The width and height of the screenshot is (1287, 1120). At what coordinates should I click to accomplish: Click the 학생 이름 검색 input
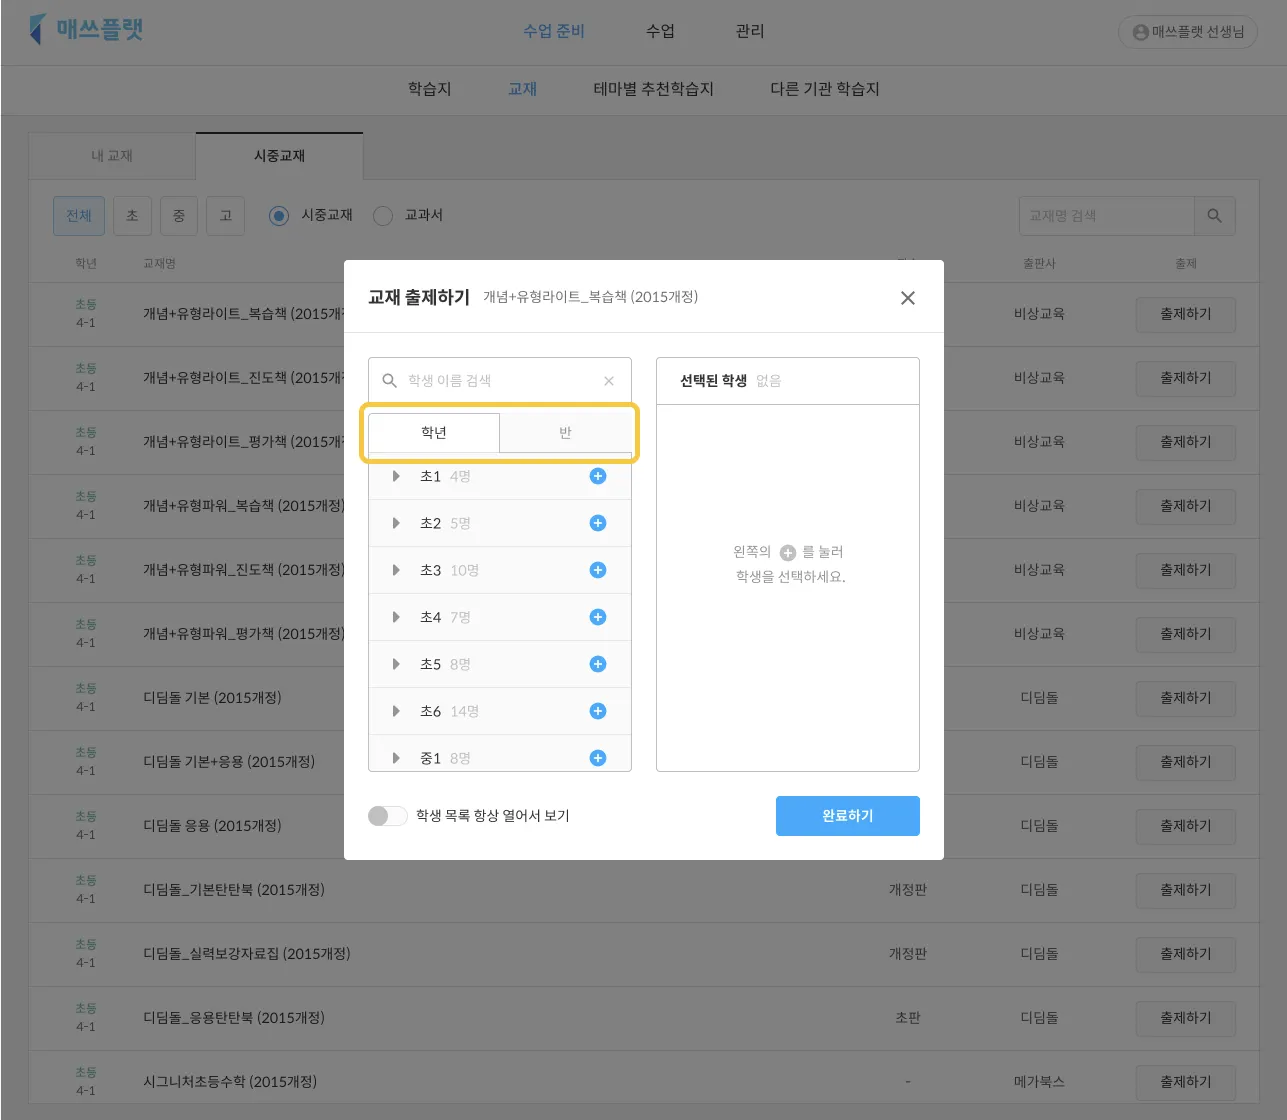(x=498, y=381)
